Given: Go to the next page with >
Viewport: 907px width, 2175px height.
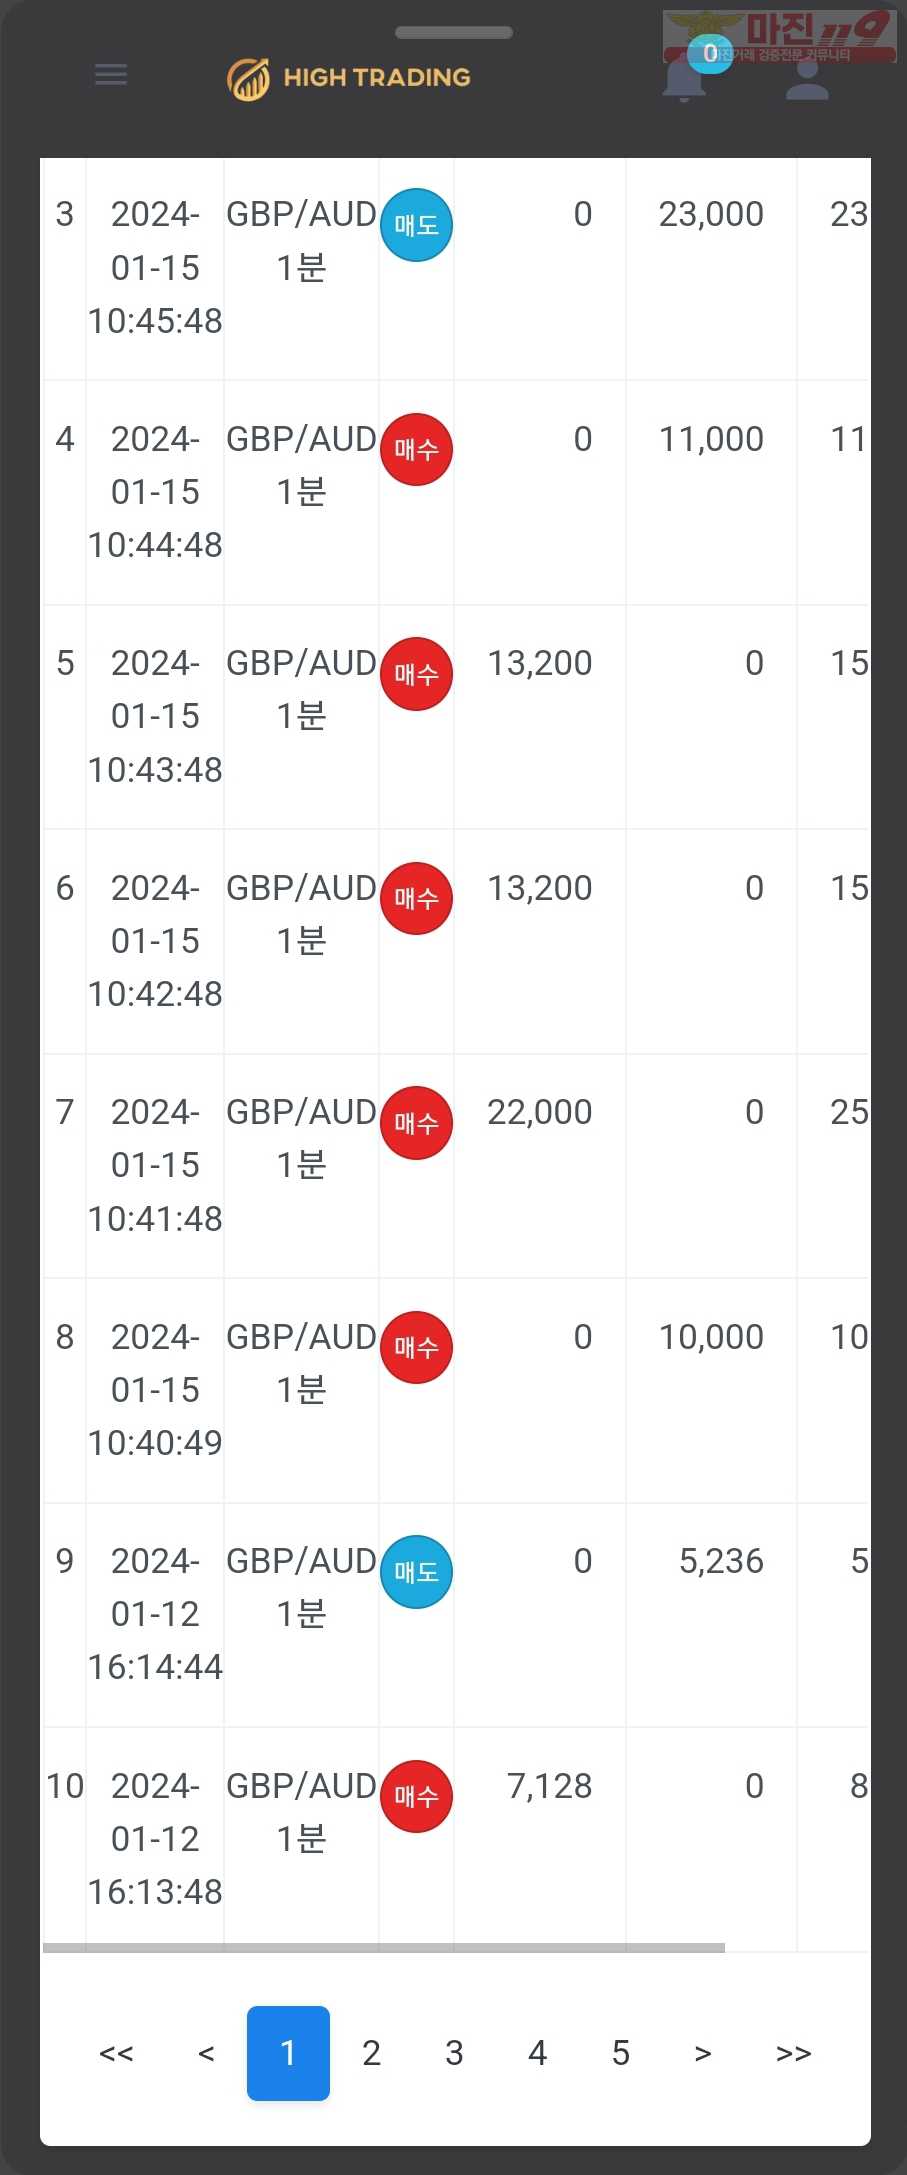Looking at the screenshot, I should tap(703, 2053).
